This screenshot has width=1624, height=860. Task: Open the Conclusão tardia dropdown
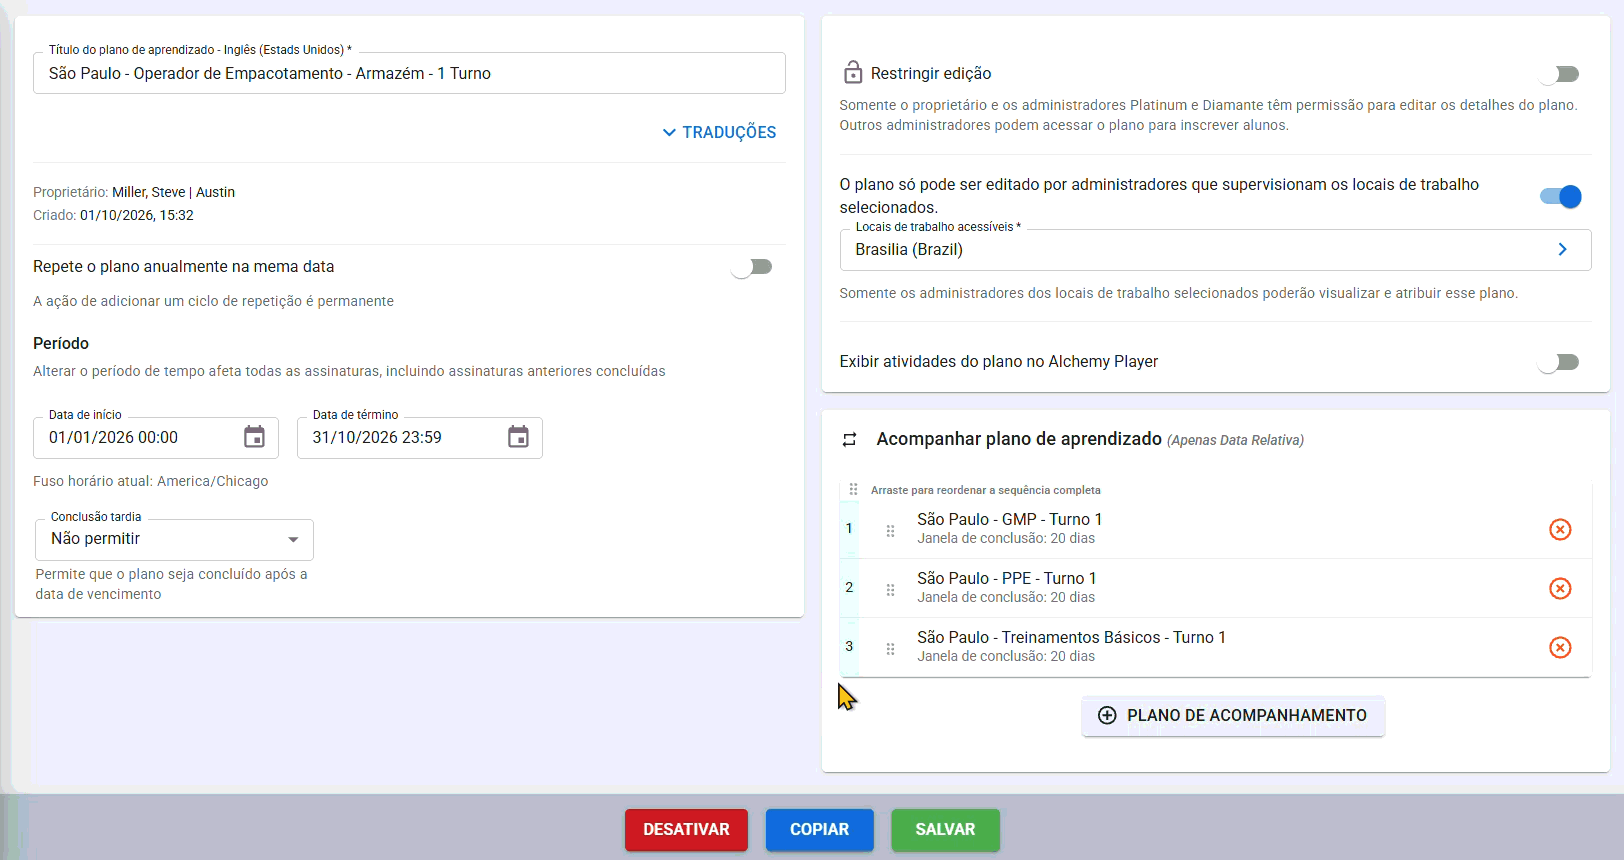175,540
